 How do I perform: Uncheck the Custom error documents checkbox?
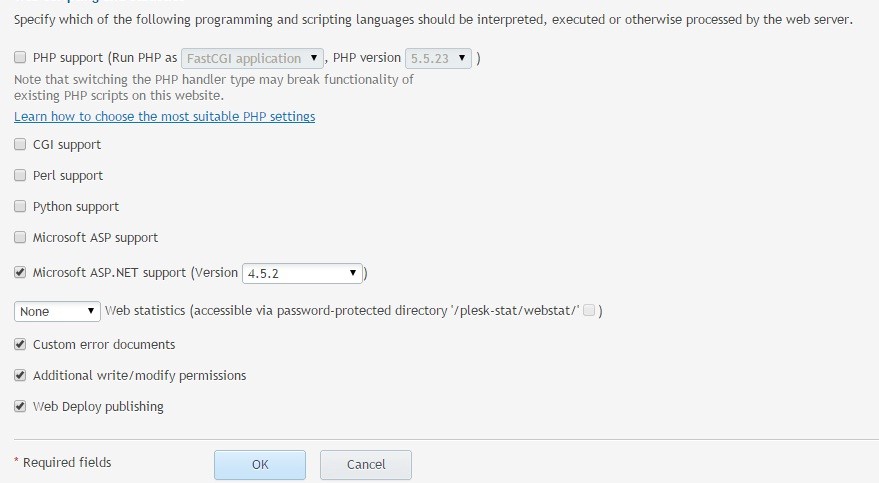[21, 345]
